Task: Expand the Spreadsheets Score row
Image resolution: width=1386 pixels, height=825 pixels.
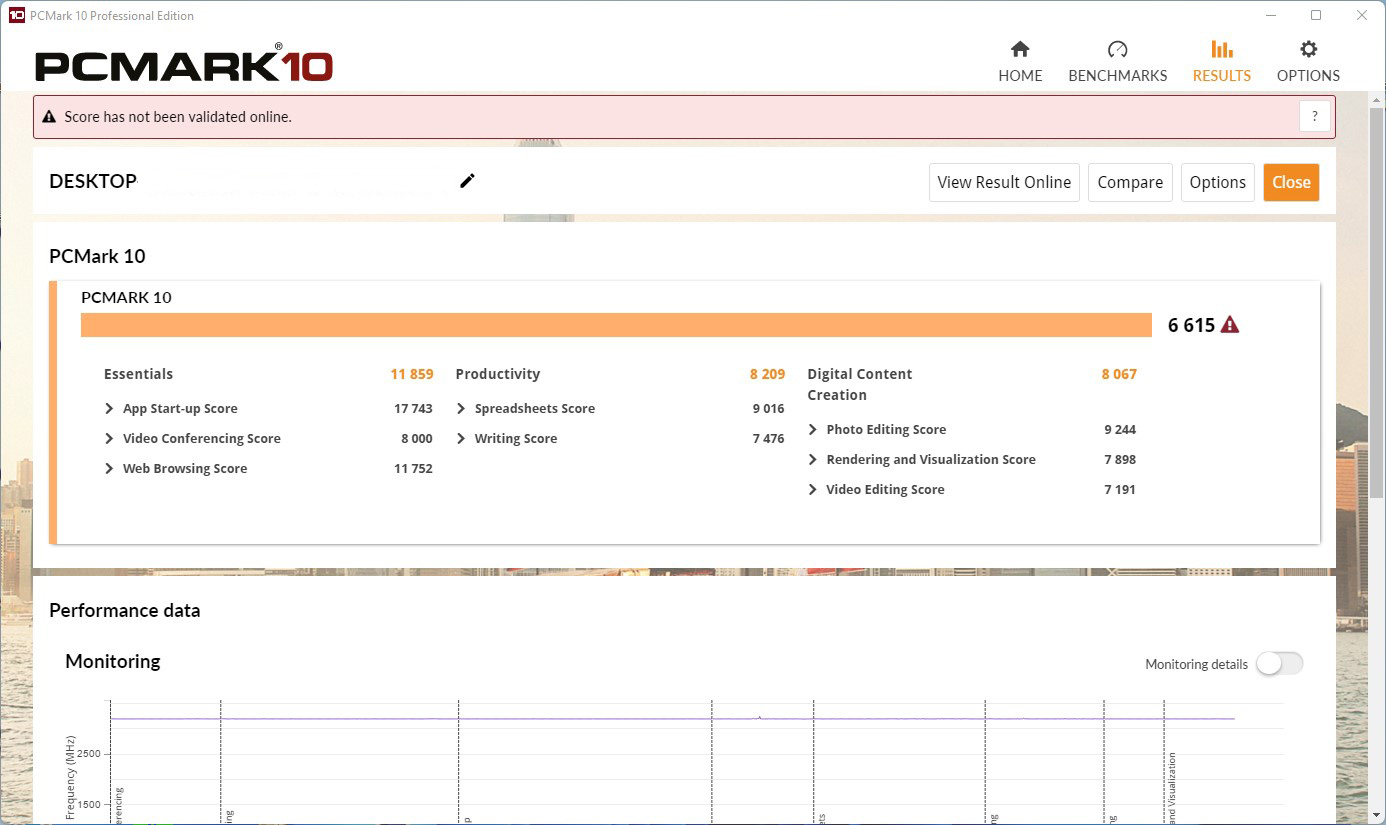Action: click(461, 408)
